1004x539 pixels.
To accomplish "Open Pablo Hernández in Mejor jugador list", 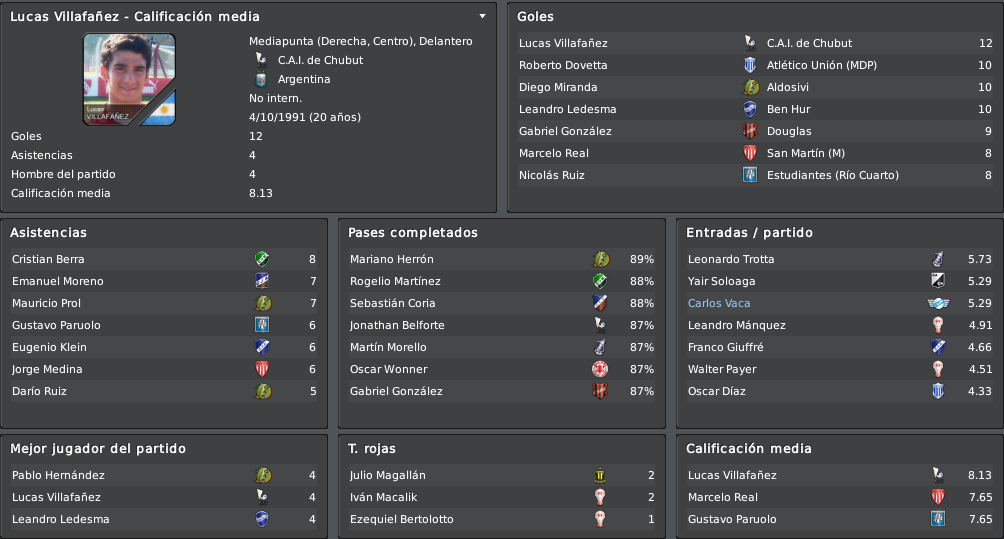I will coord(58,475).
